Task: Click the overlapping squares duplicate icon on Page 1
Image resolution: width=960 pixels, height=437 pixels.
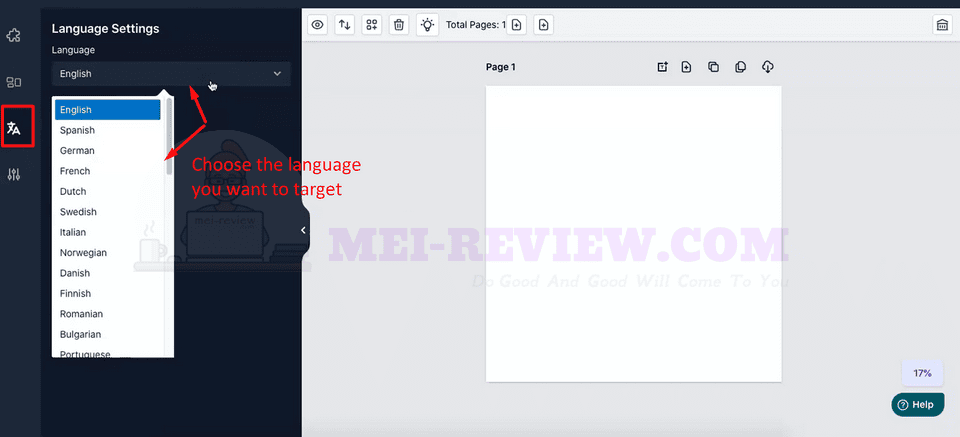Action: click(713, 67)
